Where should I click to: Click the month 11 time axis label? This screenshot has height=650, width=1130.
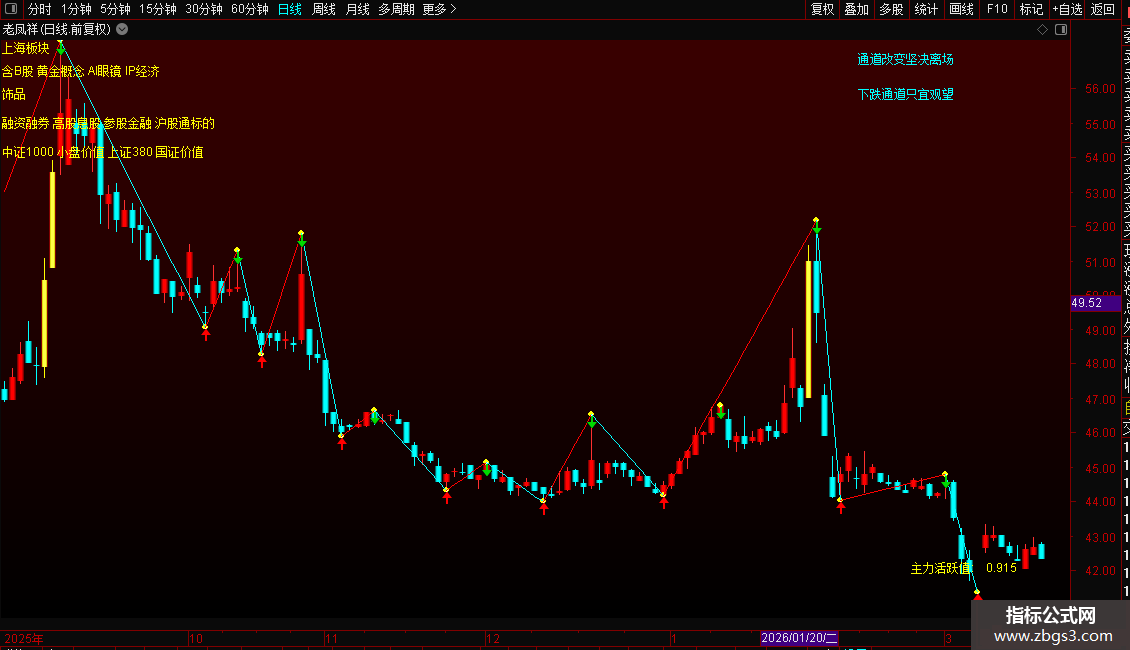331,638
